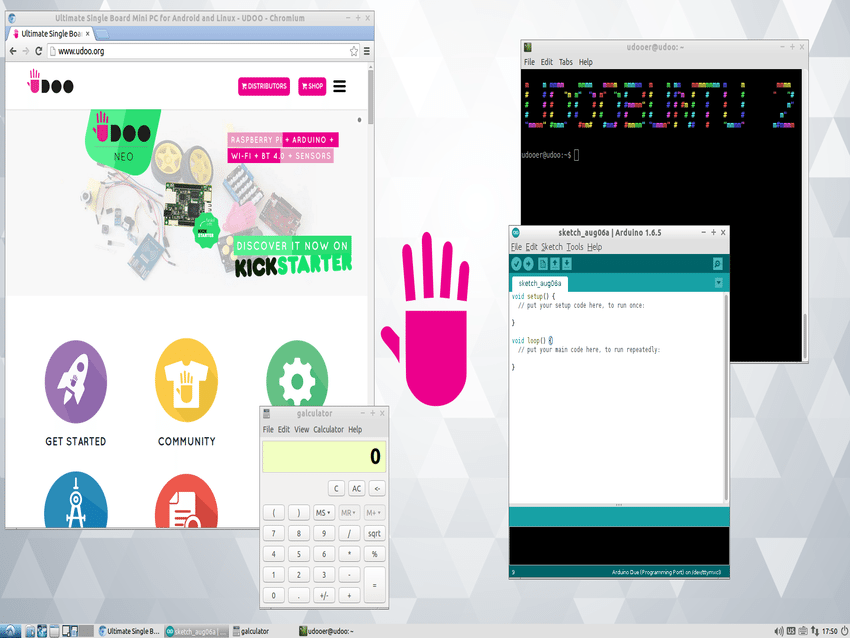Click the Upload arrow icon in Arduino toolbar
Screen dimensions: 850x638
tap(528, 263)
